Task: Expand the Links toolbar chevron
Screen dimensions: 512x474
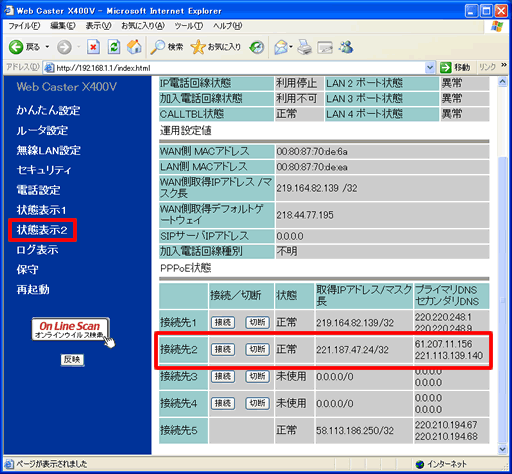Action: 504,65
